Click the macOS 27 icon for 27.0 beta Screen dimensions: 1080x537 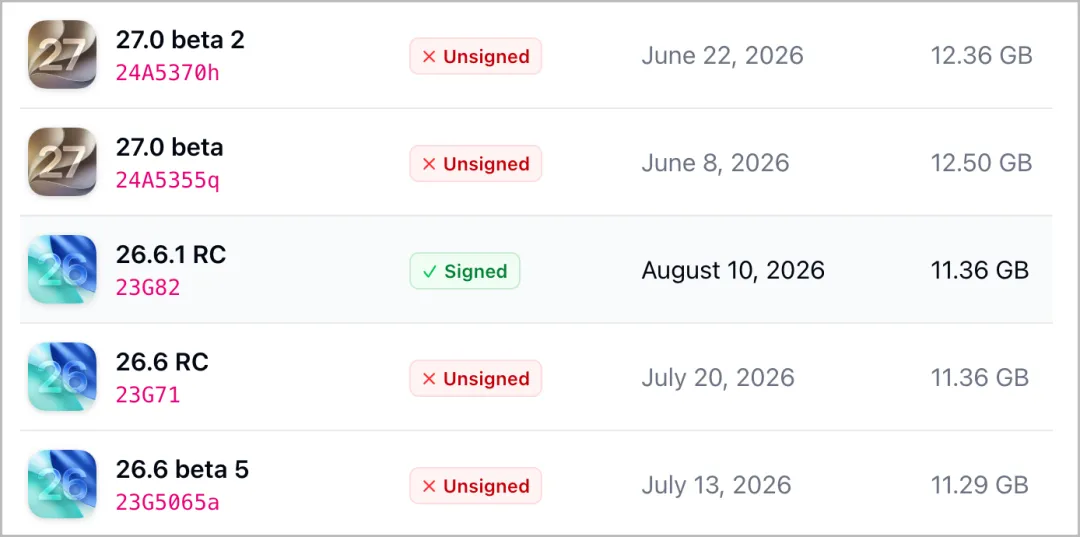pyautogui.click(x=62, y=162)
